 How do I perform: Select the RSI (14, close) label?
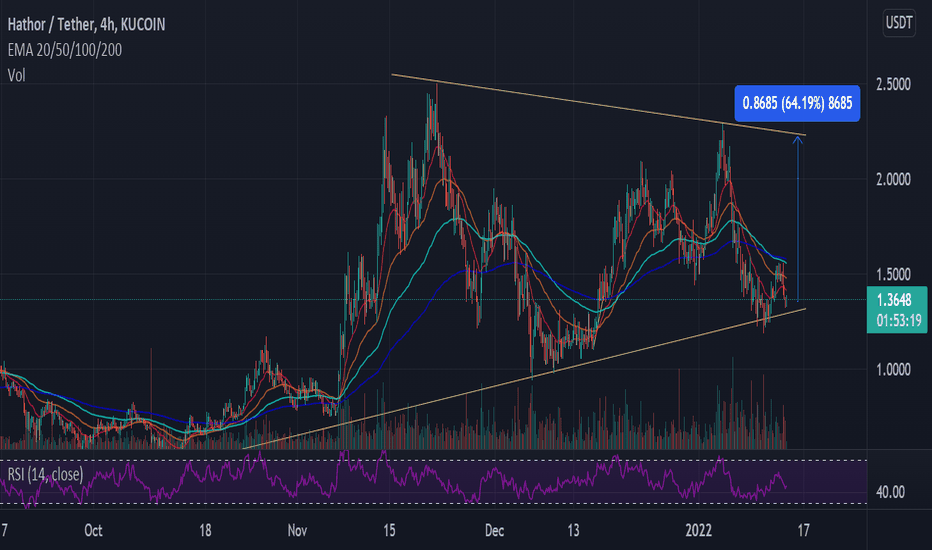tap(45, 474)
